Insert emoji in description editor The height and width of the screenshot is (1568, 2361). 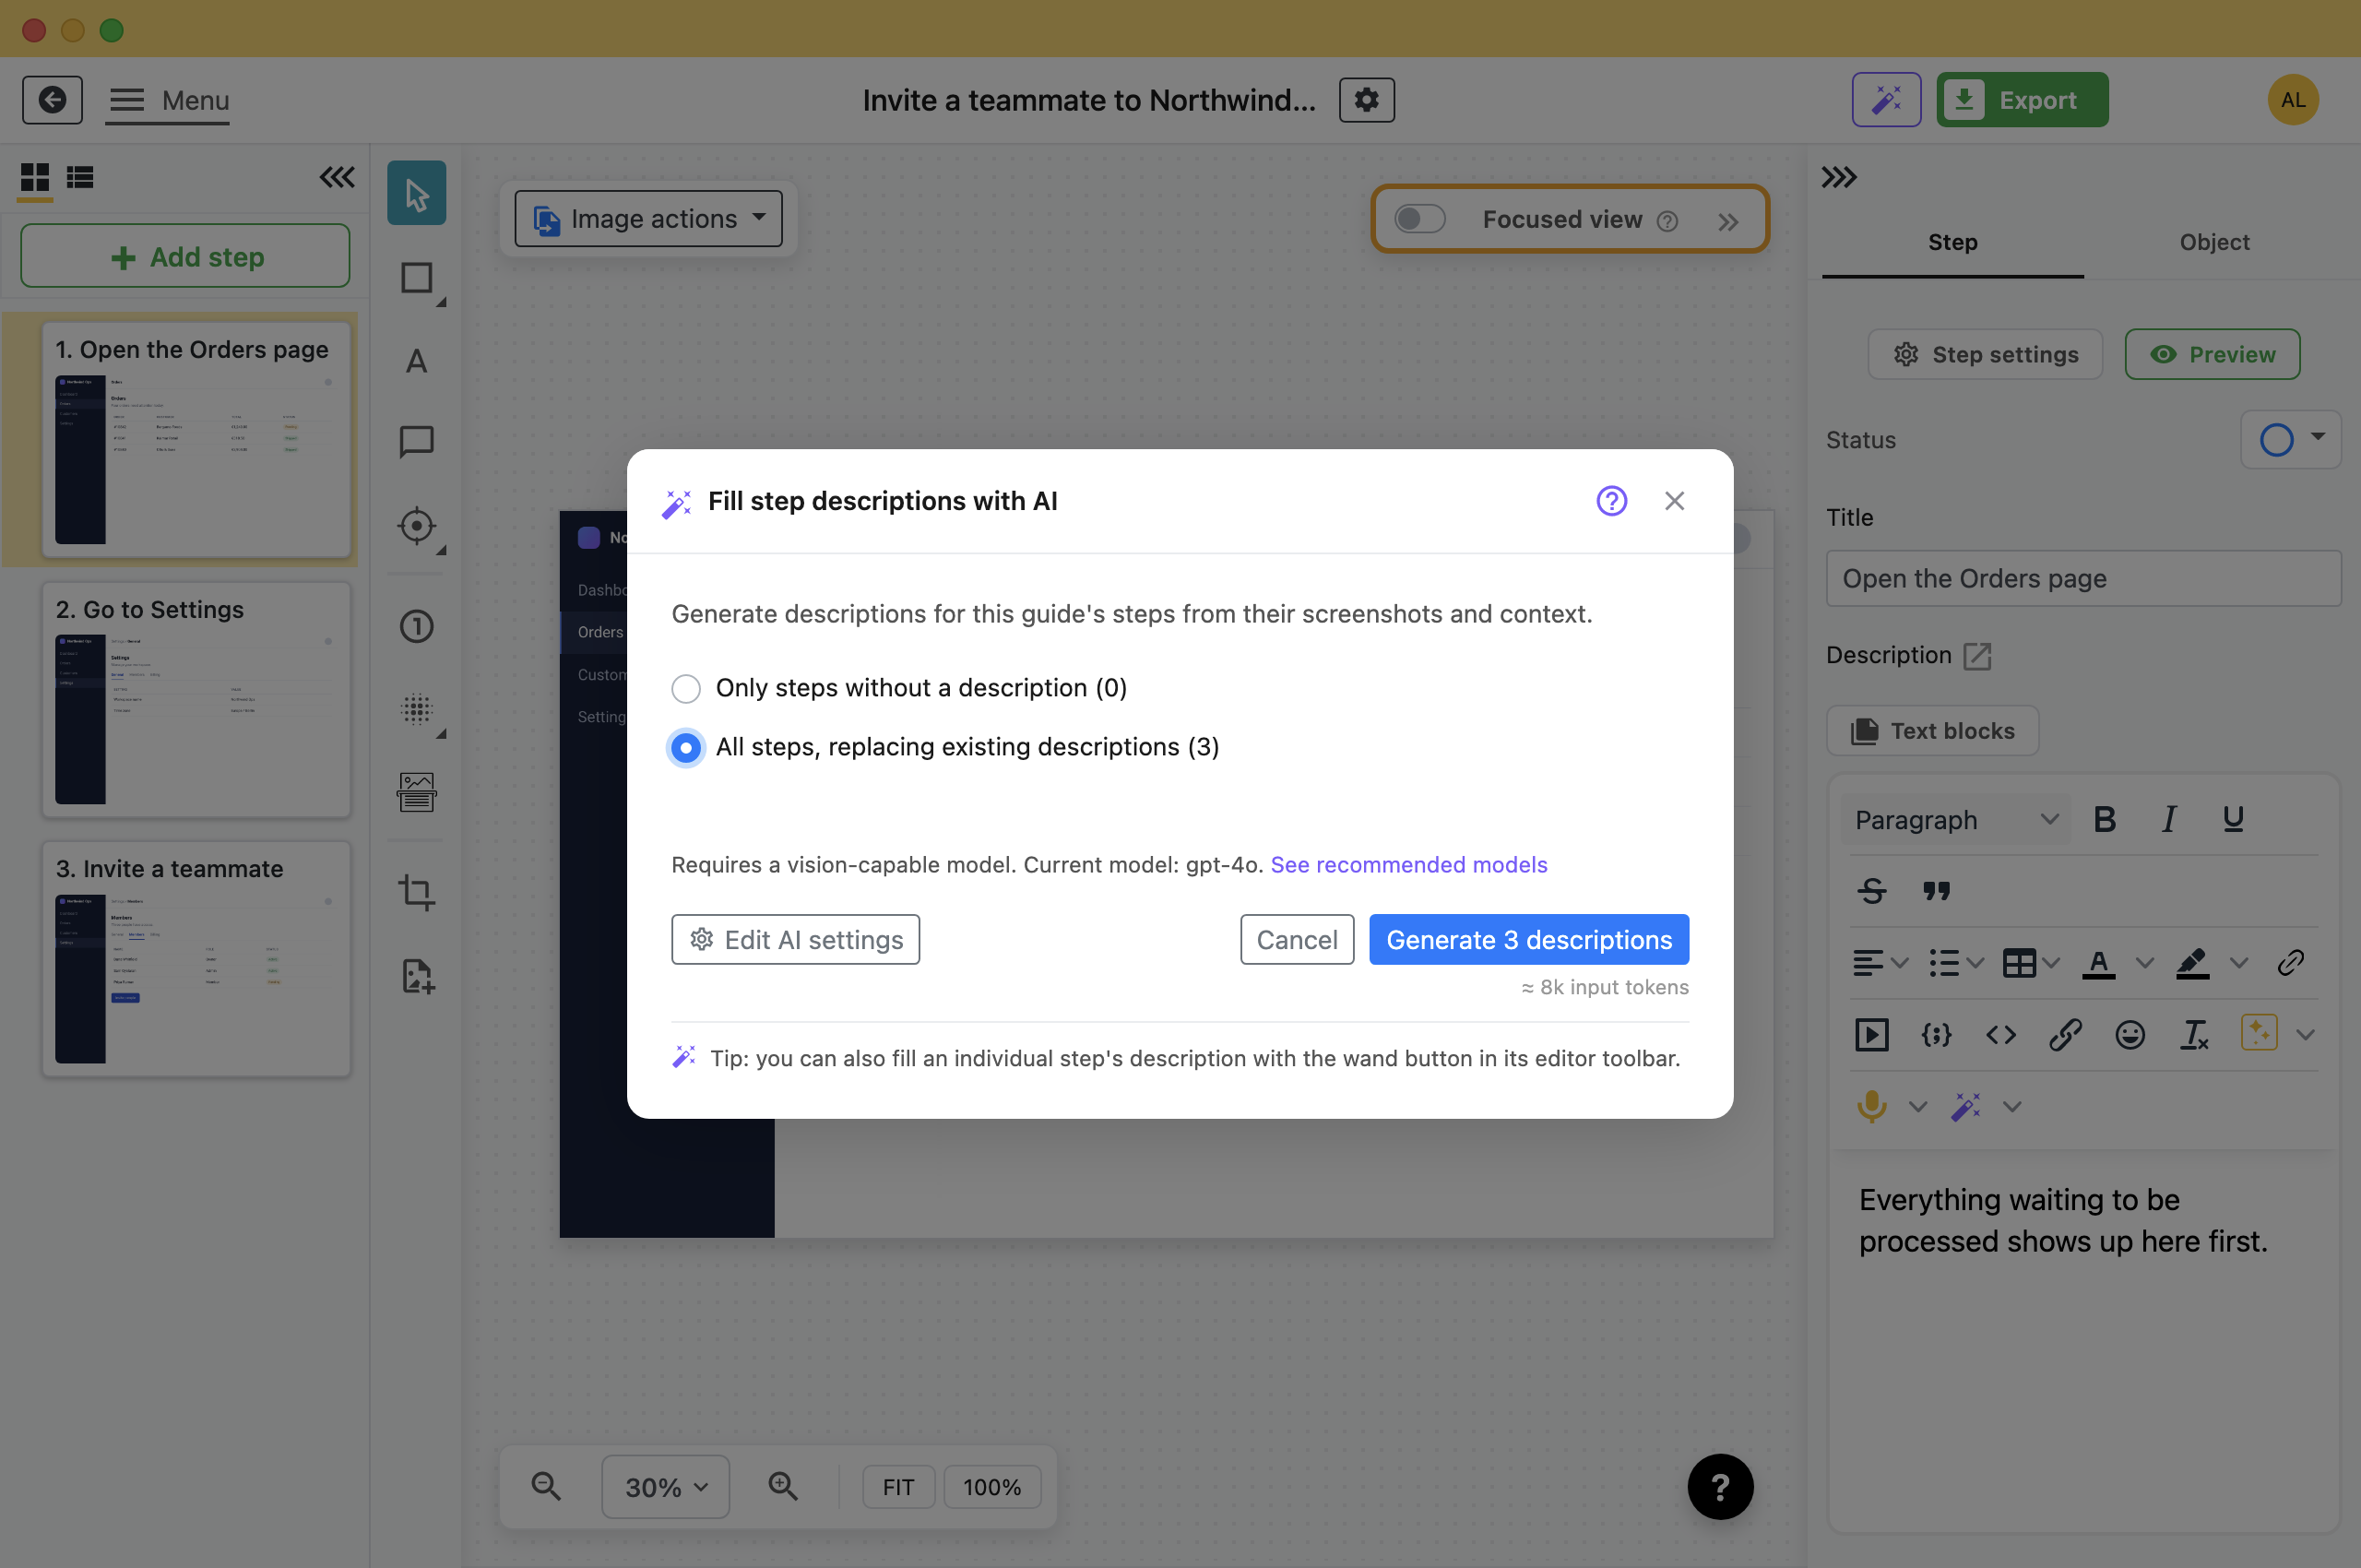click(2130, 1035)
